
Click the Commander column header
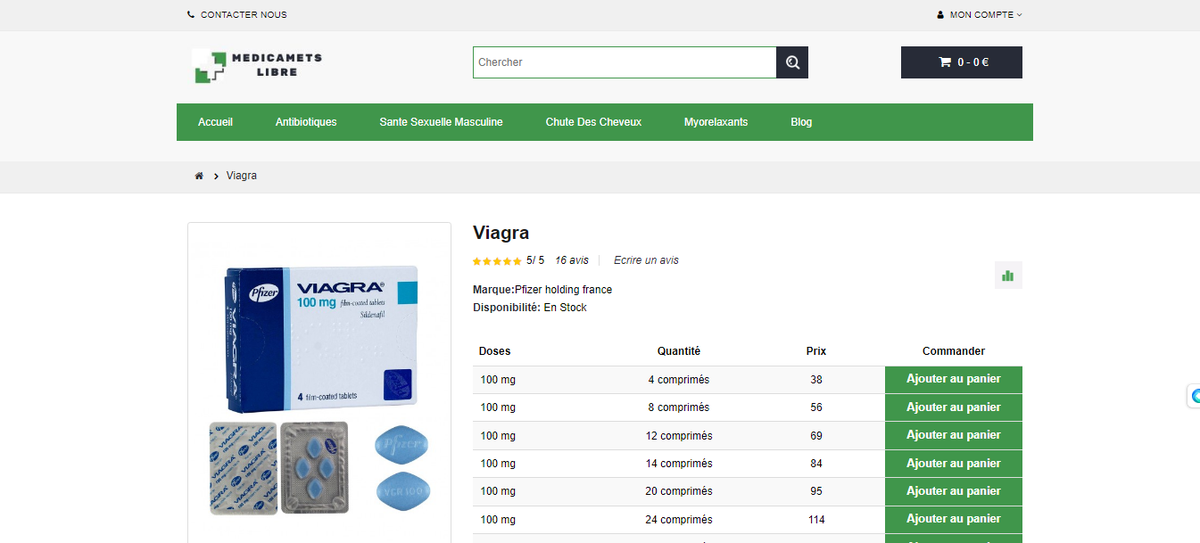pyautogui.click(x=954, y=351)
